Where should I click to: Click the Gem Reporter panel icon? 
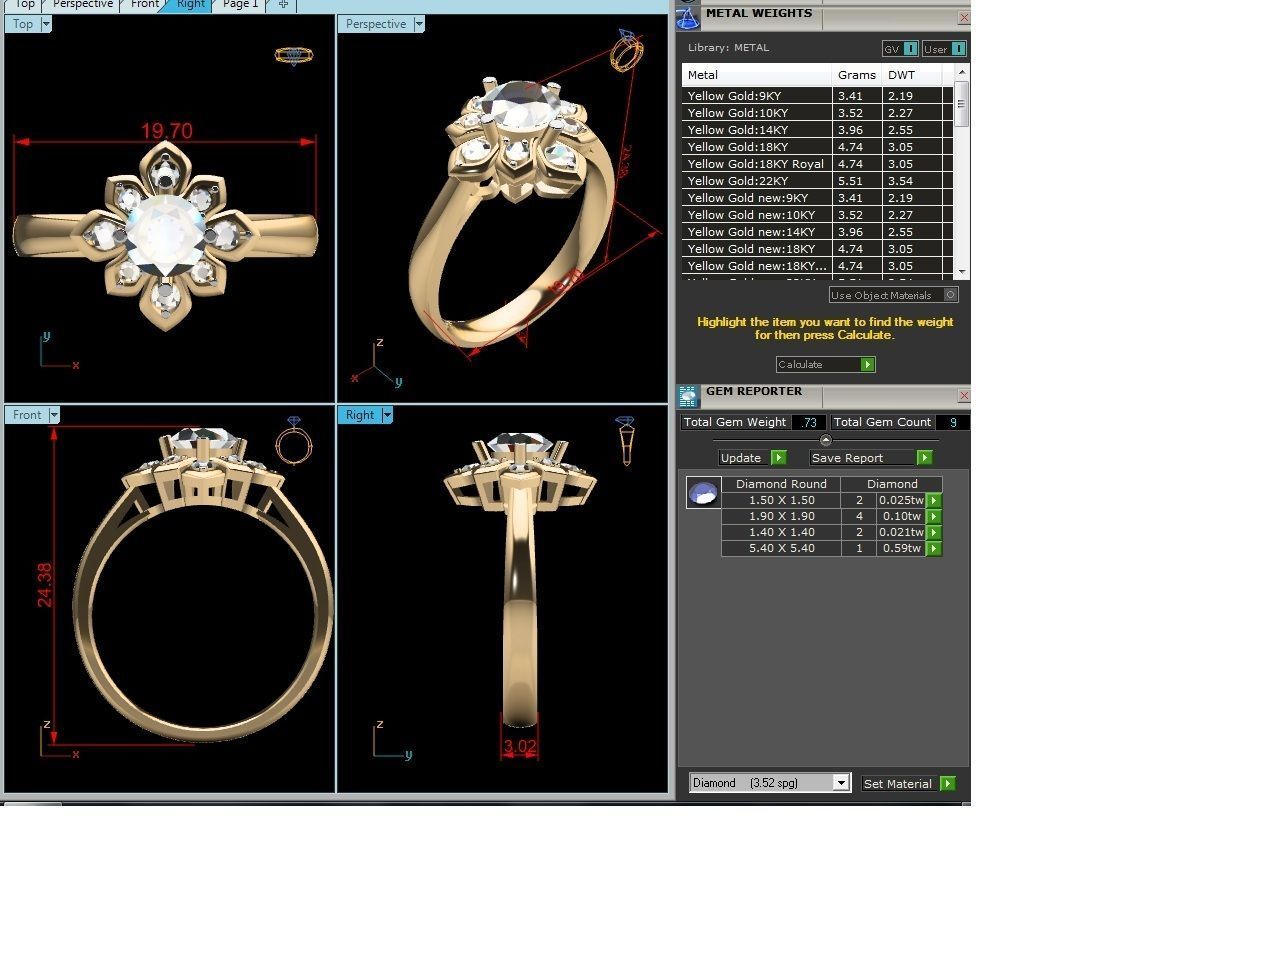click(x=688, y=397)
